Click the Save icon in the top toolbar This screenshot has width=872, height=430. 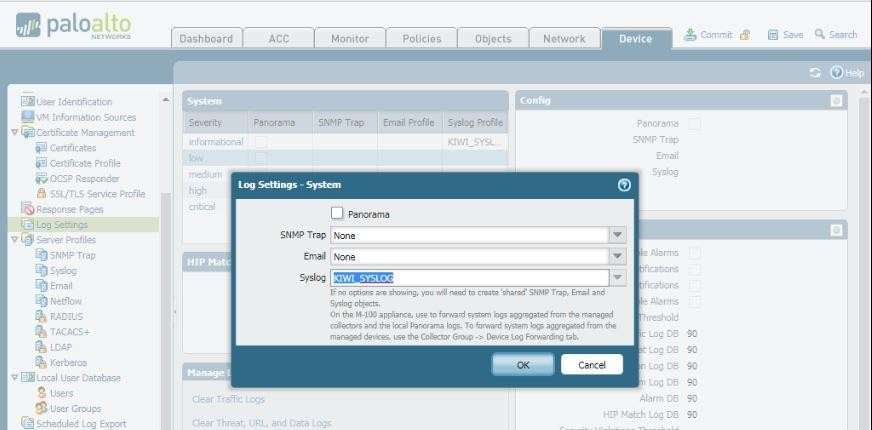773,35
